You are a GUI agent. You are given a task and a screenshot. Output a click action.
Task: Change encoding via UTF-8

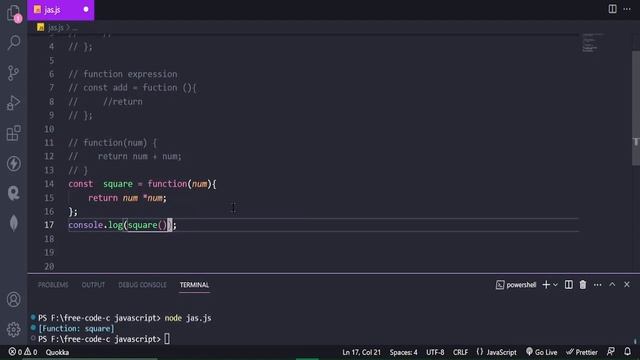(x=435, y=352)
